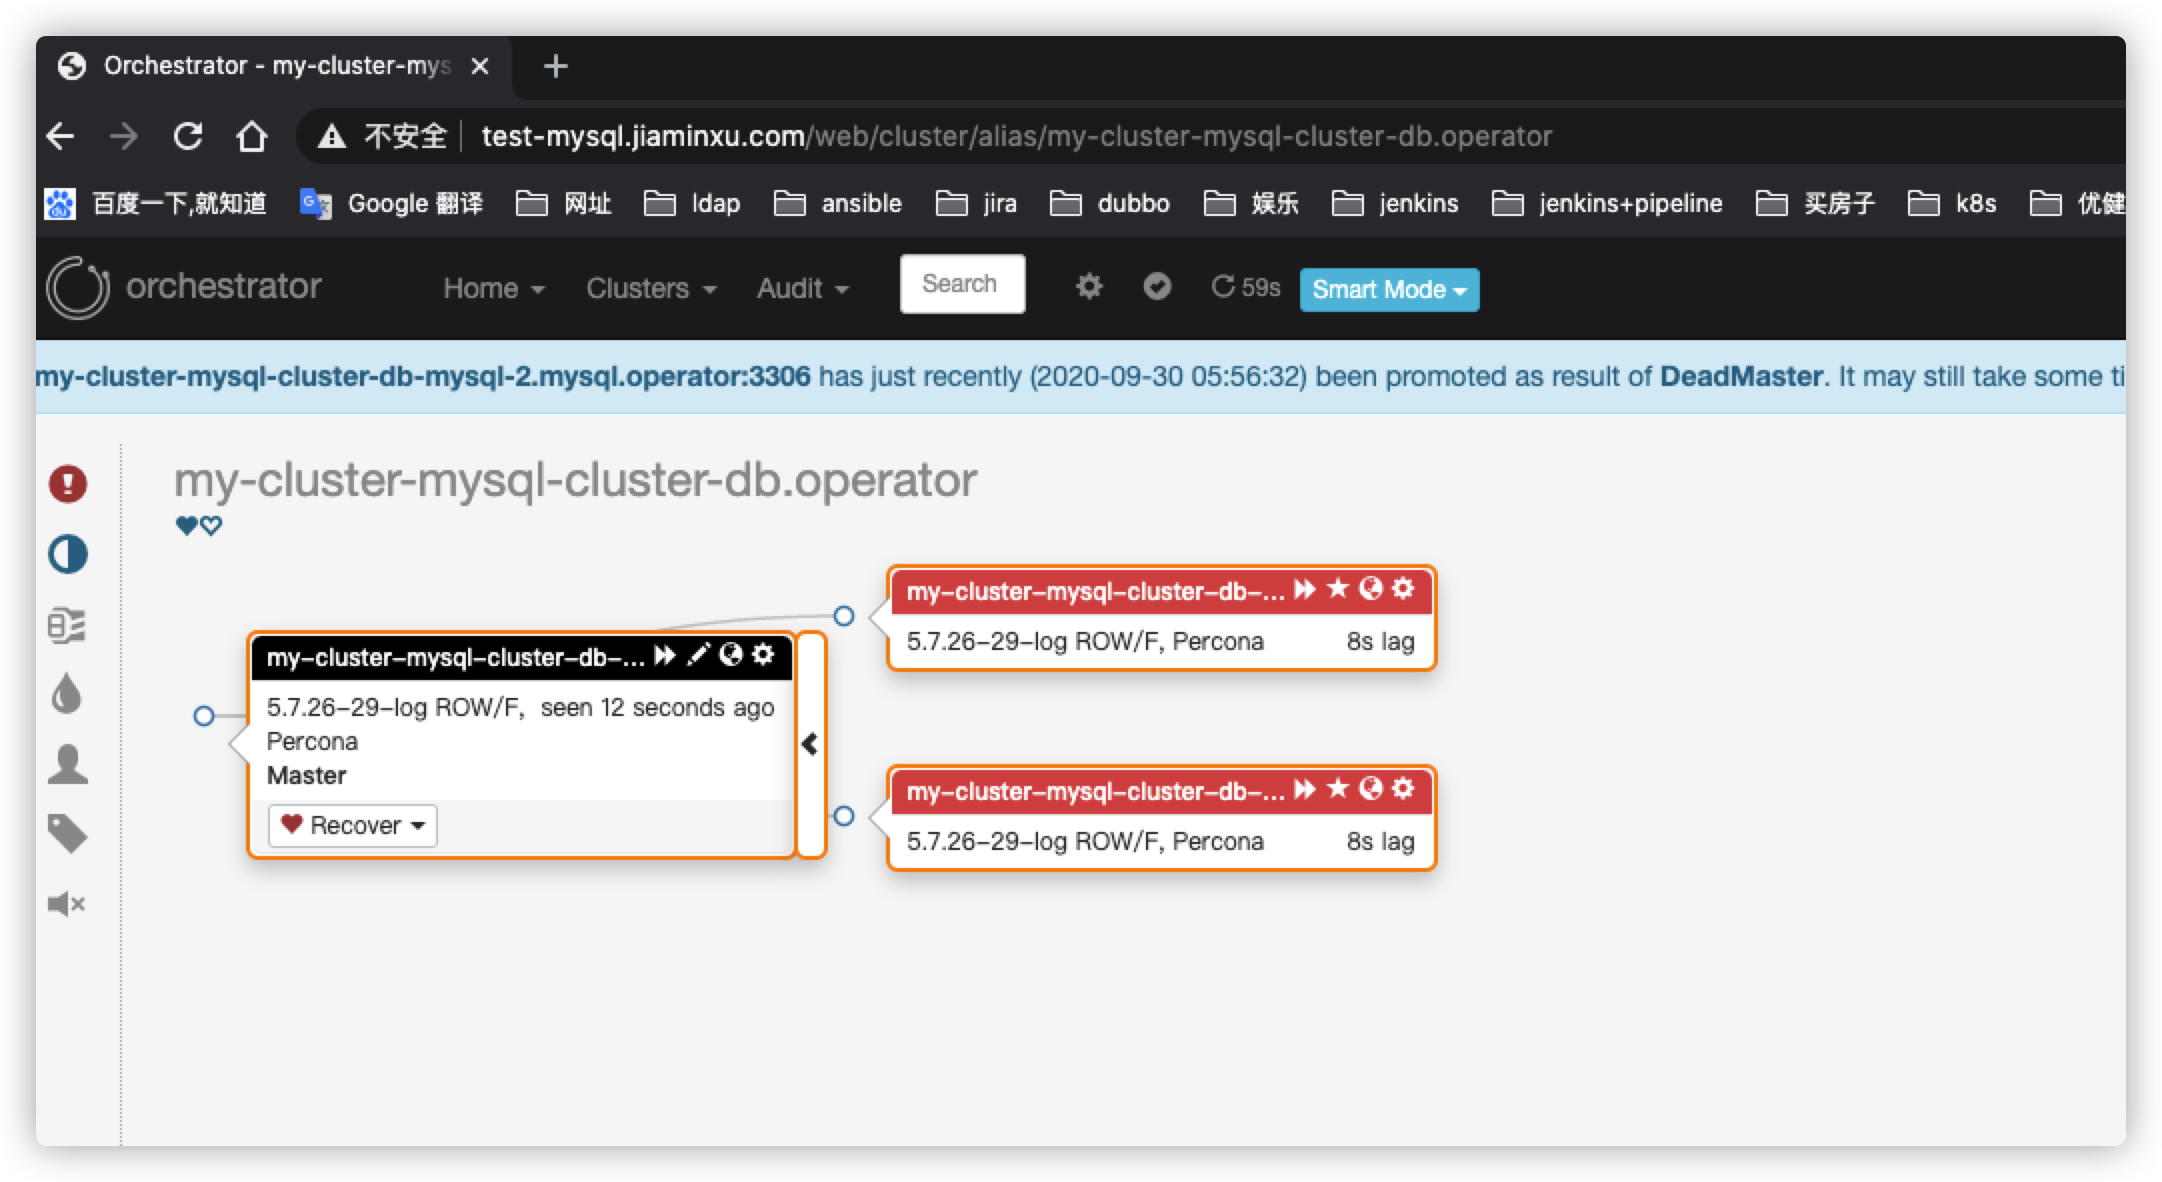Click the Search input field

pos(961,284)
